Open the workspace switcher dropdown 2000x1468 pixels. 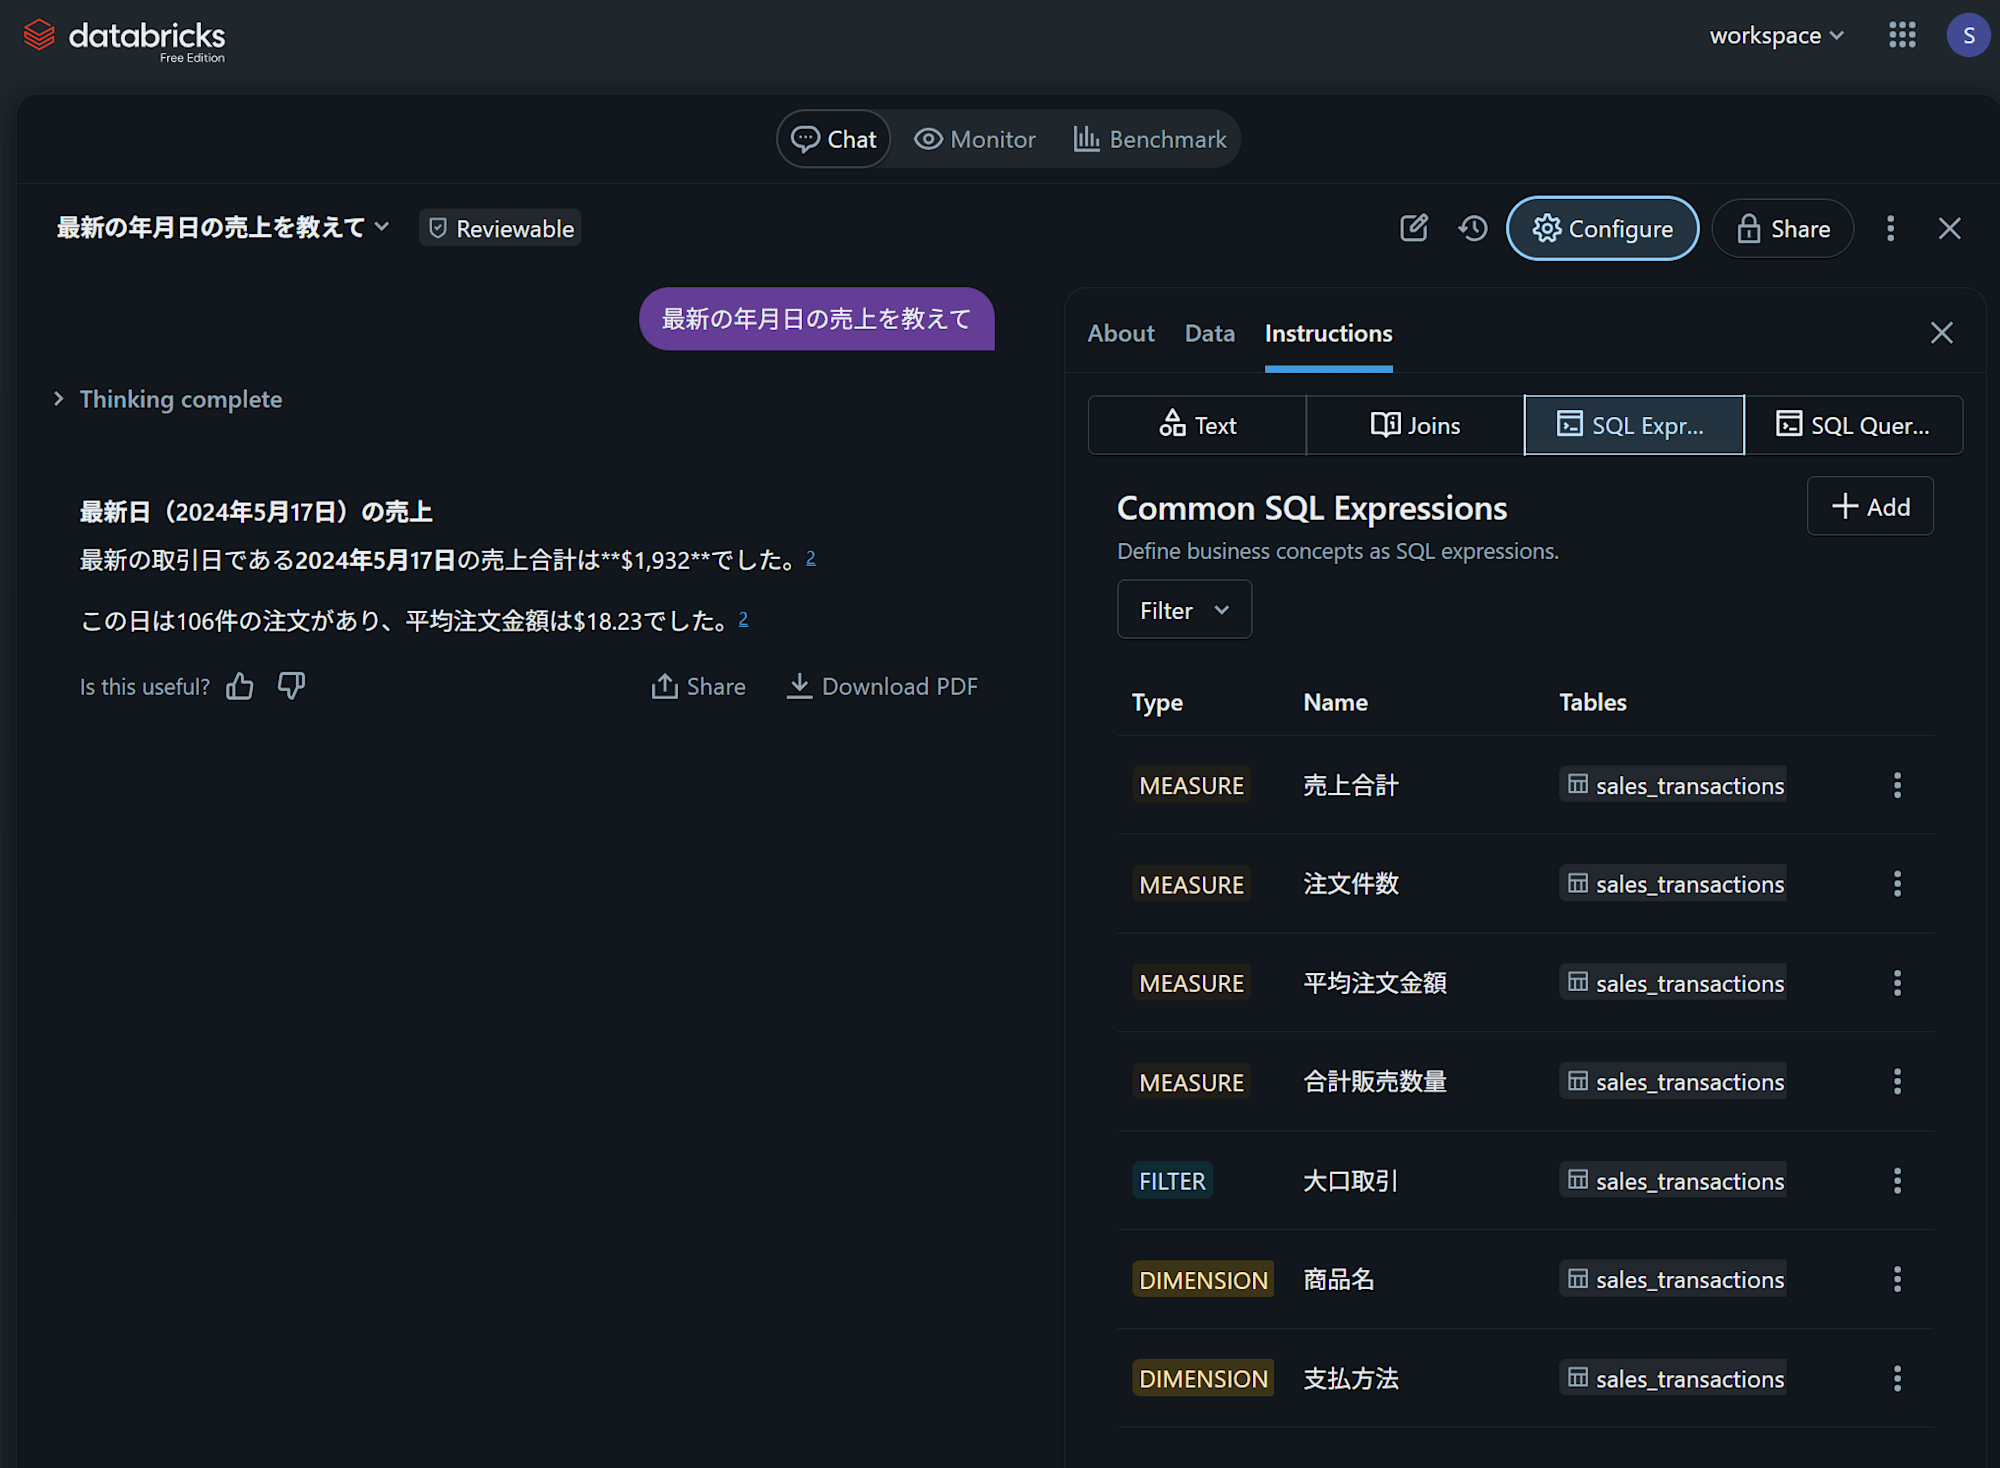[x=1776, y=35]
